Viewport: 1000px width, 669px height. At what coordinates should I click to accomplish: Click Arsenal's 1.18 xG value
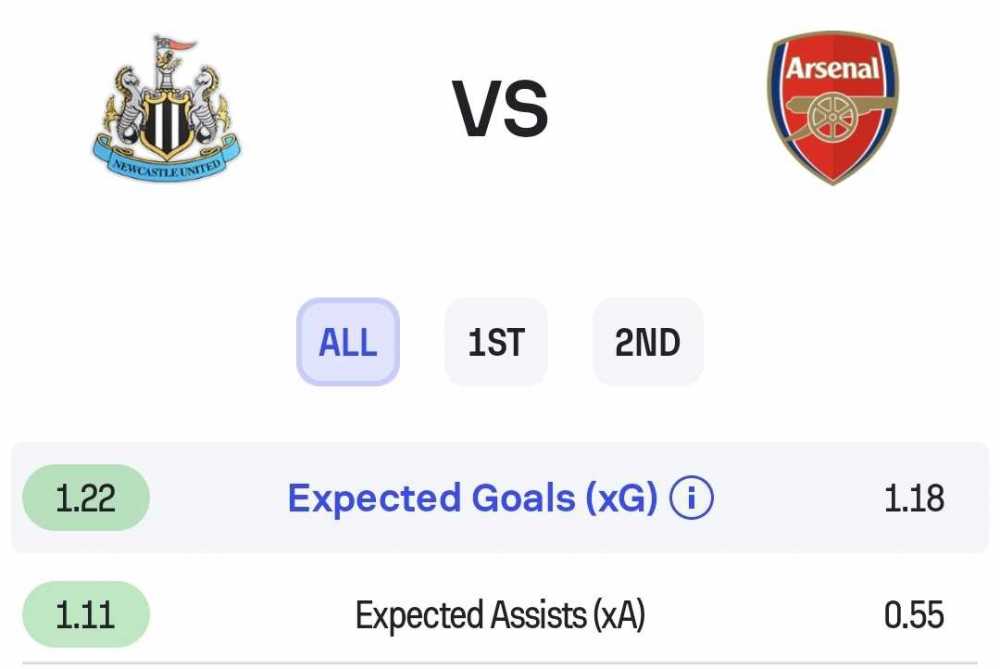(x=914, y=498)
